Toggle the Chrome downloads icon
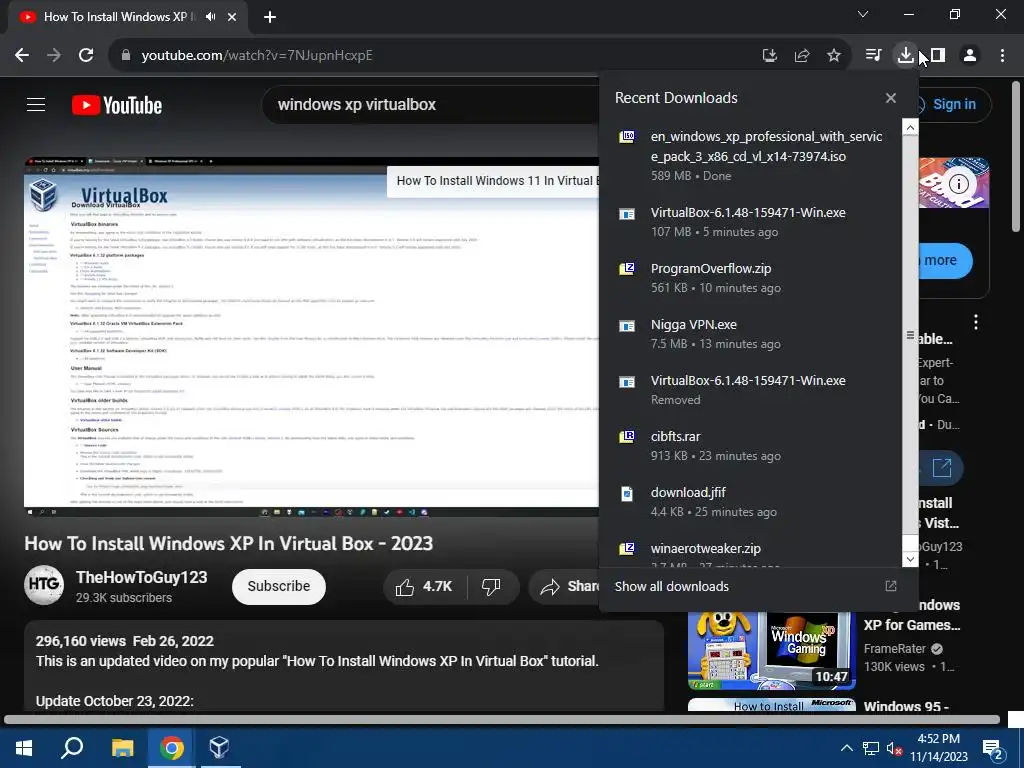 click(905, 56)
